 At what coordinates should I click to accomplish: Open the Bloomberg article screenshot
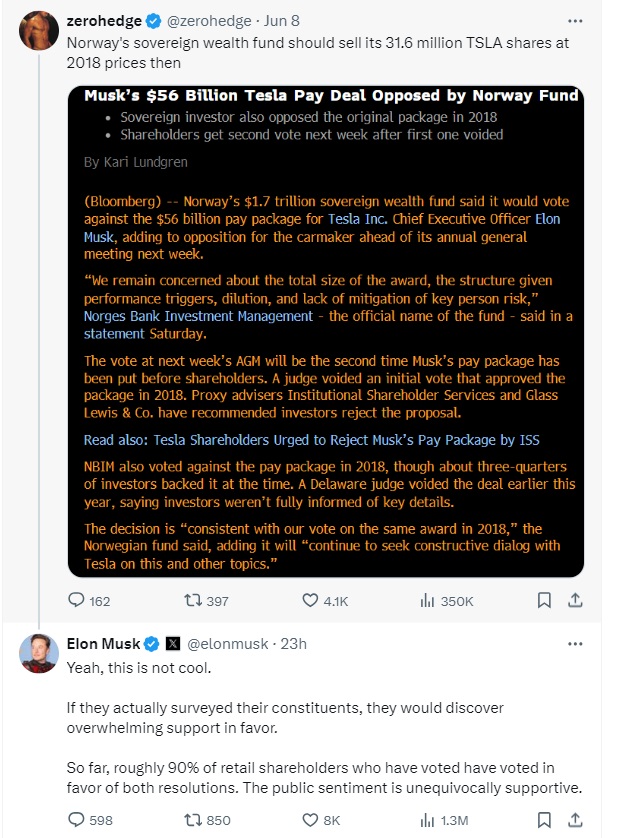point(325,330)
